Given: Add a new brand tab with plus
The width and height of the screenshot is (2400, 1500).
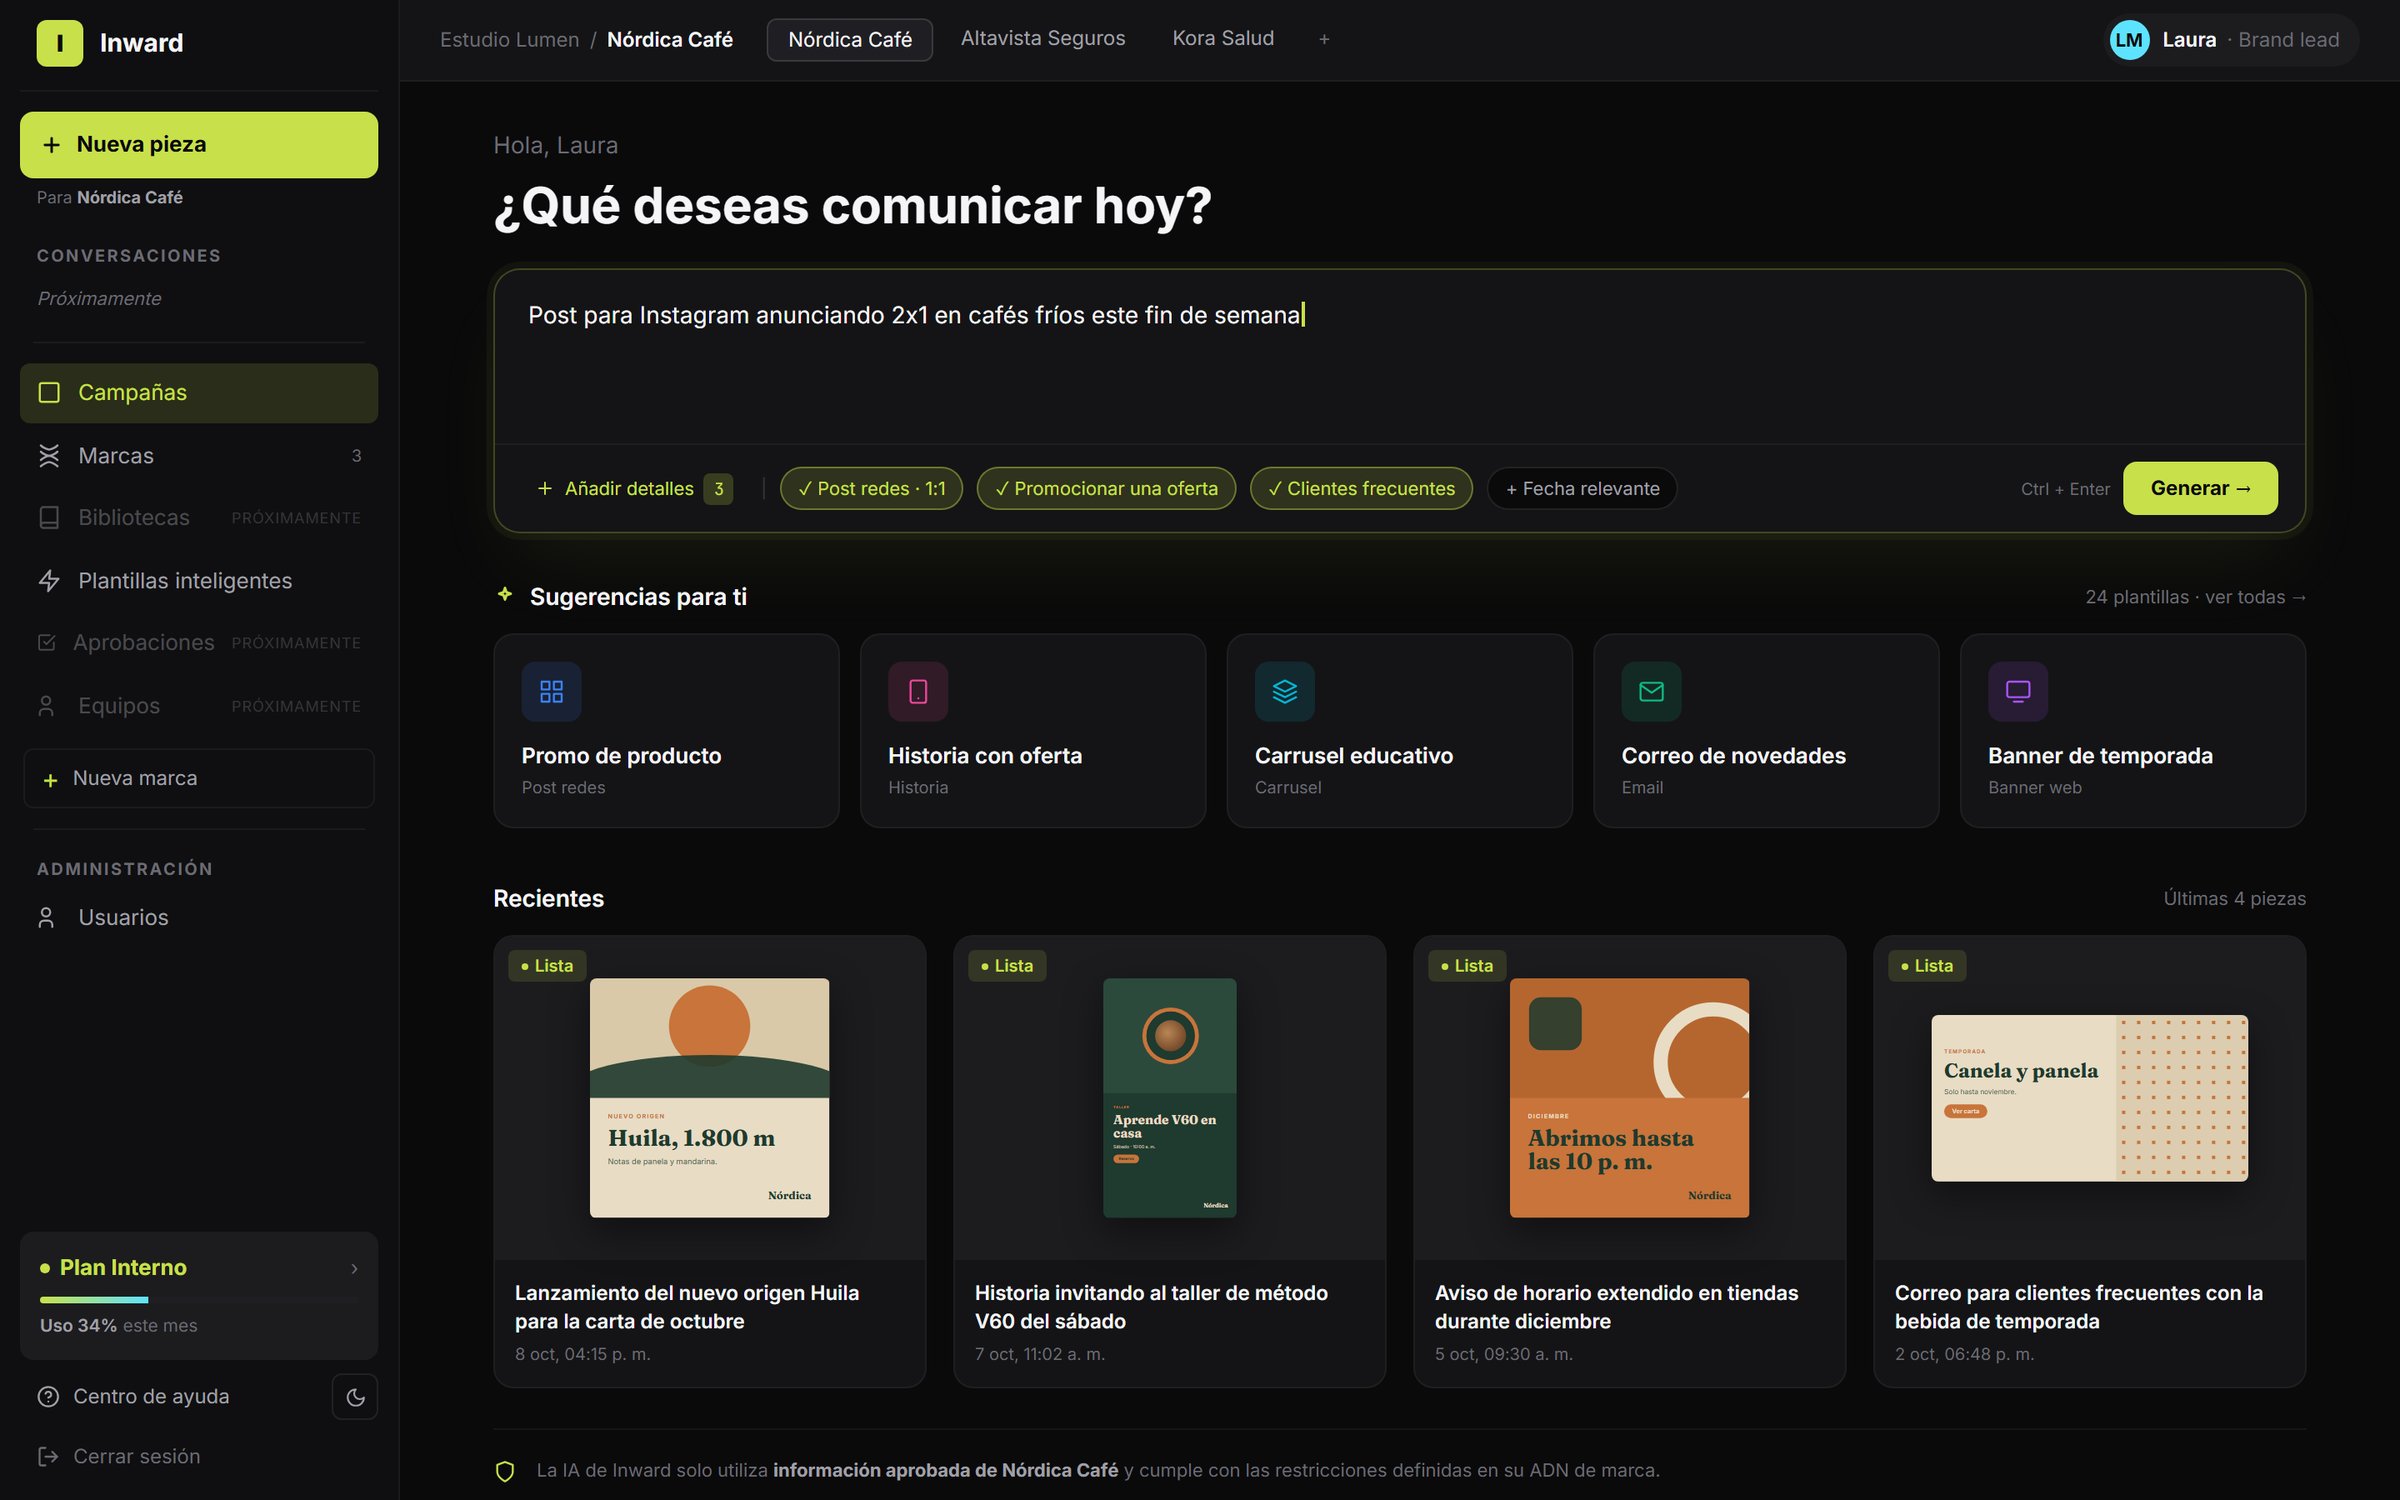Looking at the screenshot, I should coord(1324,39).
